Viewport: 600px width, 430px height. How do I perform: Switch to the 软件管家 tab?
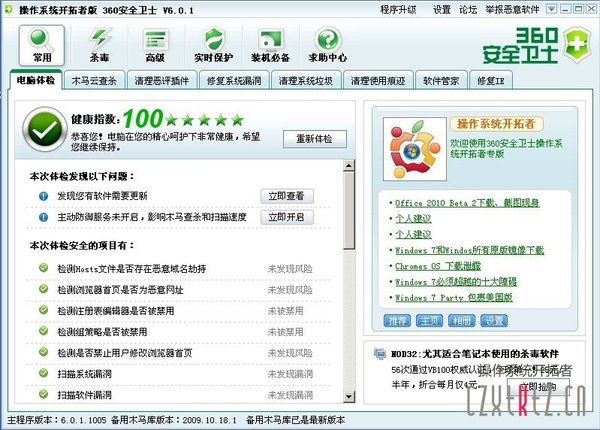point(441,81)
